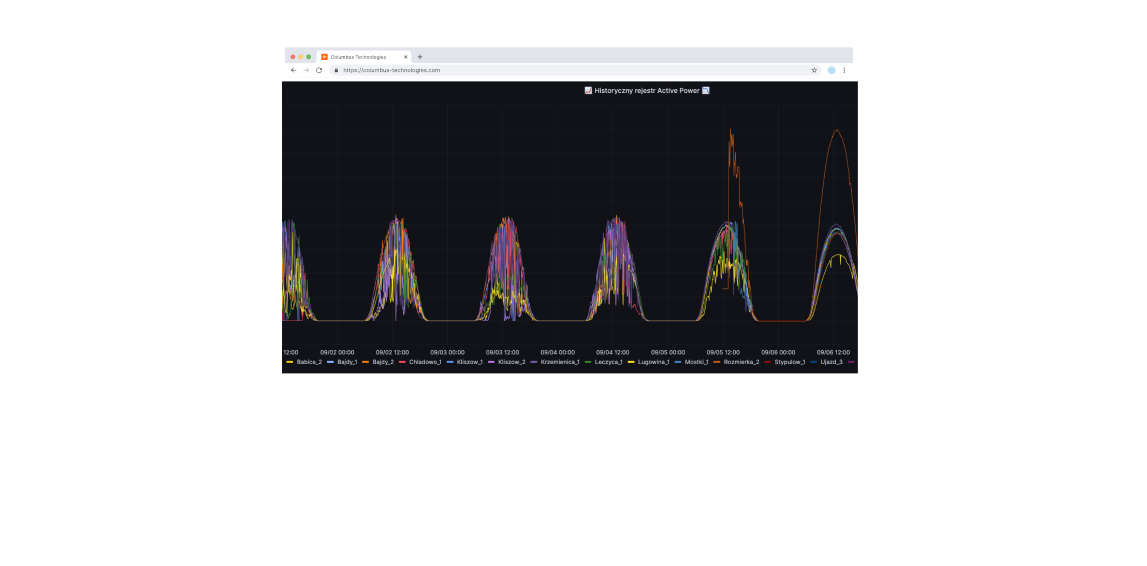The width and height of the screenshot is (1147, 566).
Task: Click the Stypulow_1 legend entry
Action: 789,362
